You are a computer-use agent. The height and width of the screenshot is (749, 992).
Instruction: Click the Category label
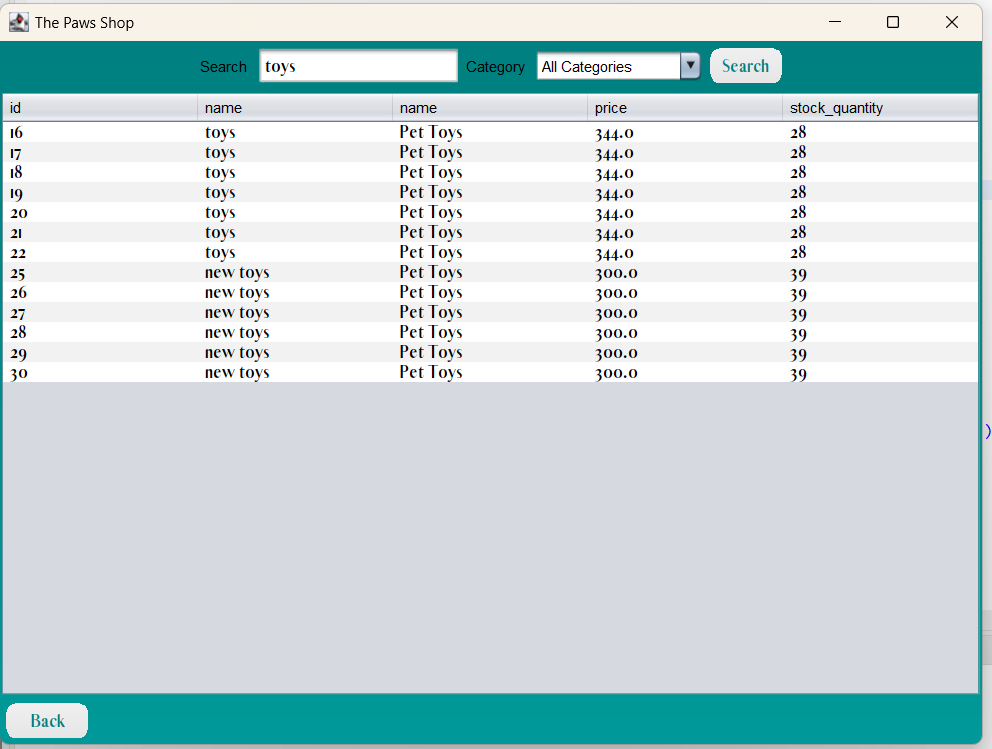[x=495, y=66]
